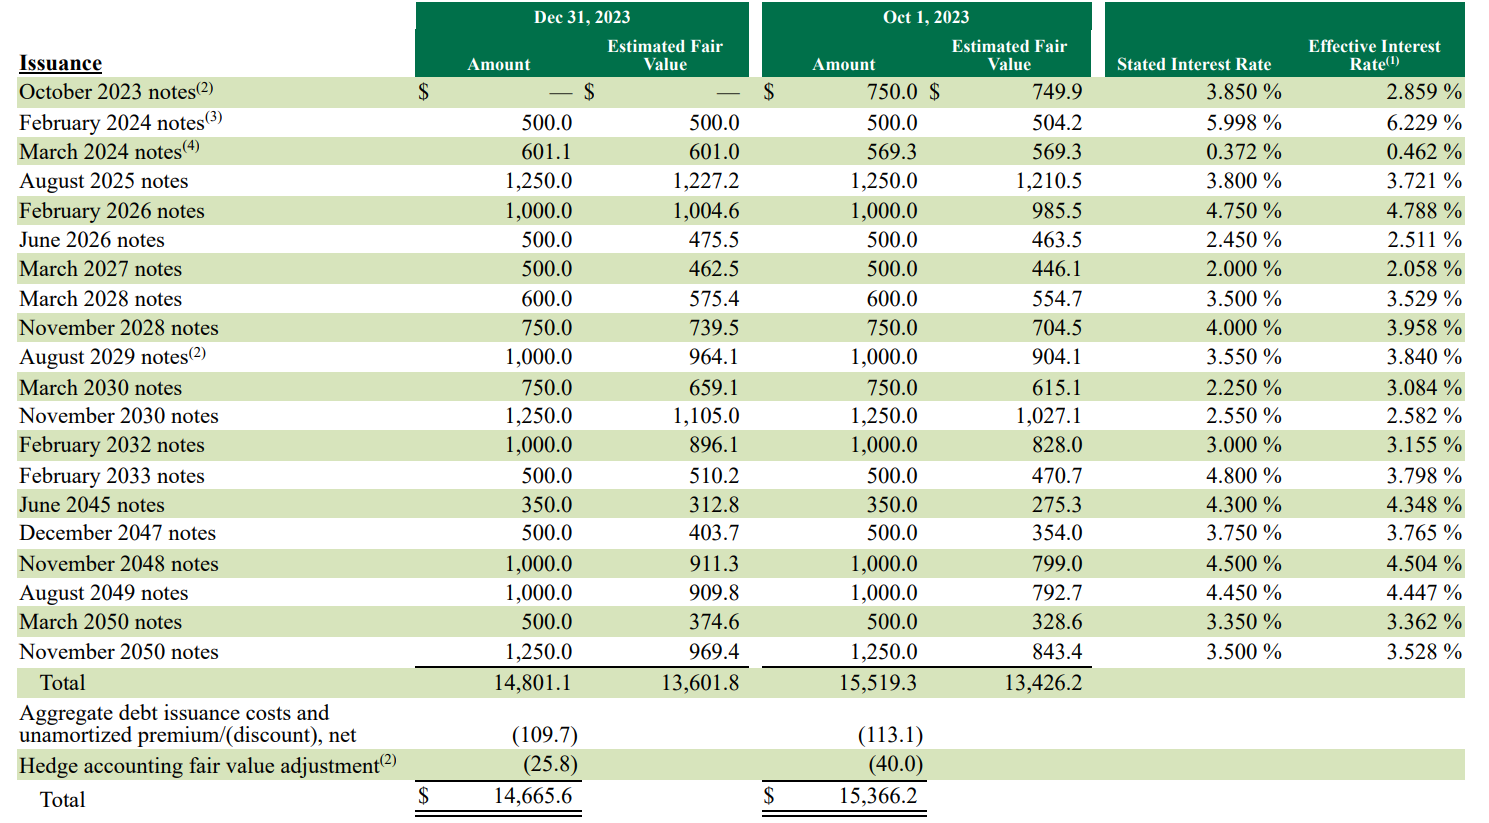Click the 575.4 fair value cell
Screen dimensions: 1489x823
pyautogui.click(x=714, y=299)
